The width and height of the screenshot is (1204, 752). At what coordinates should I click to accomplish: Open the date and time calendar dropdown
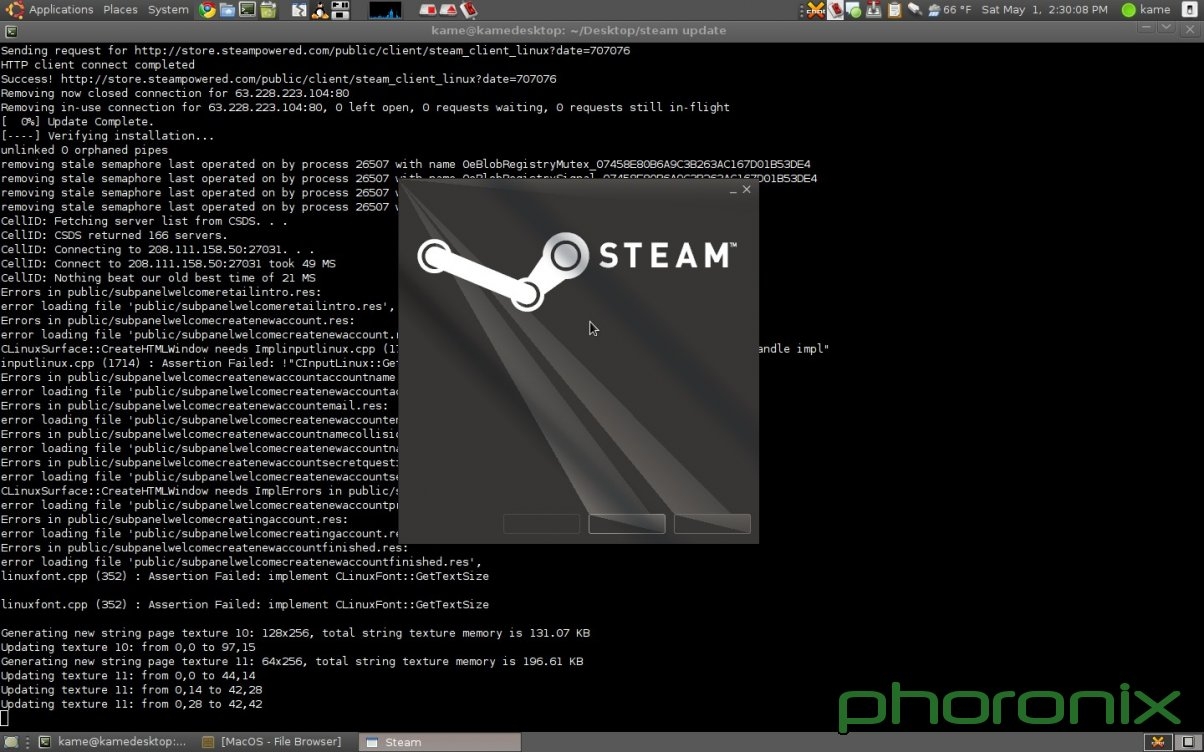coord(1044,10)
